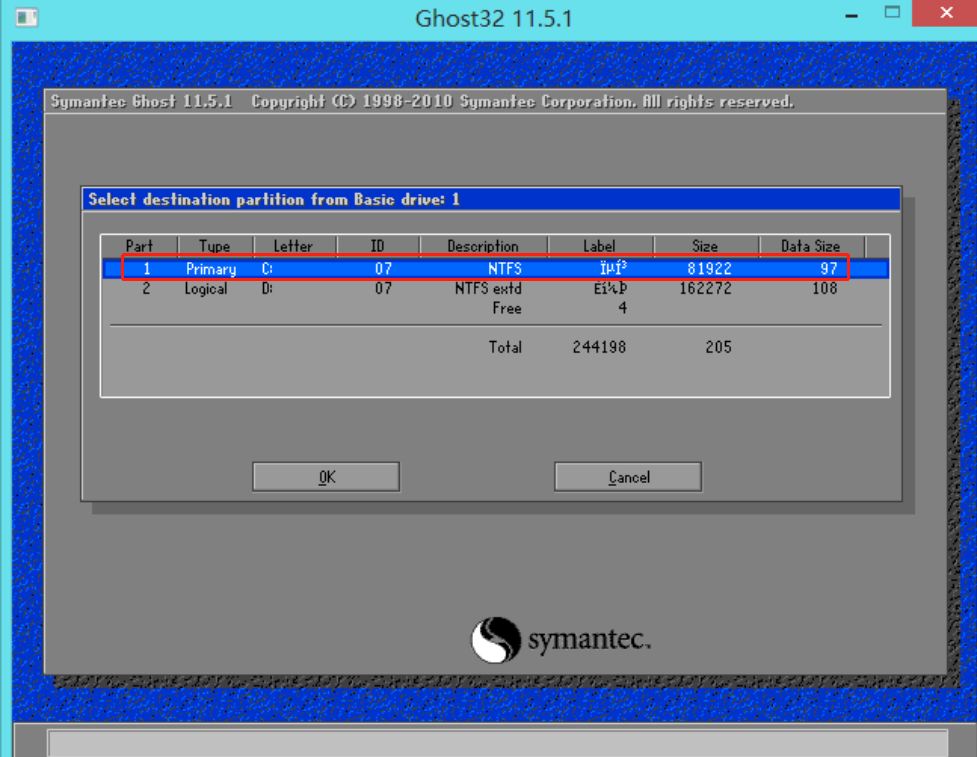The image size is (977, 757).
Task: Click the Ghost32 window system icon
Action: (x=26, y=17)
